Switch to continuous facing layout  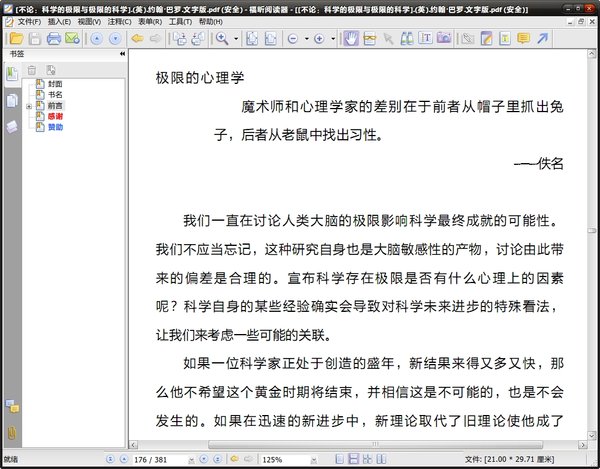[x=381, y=459]
